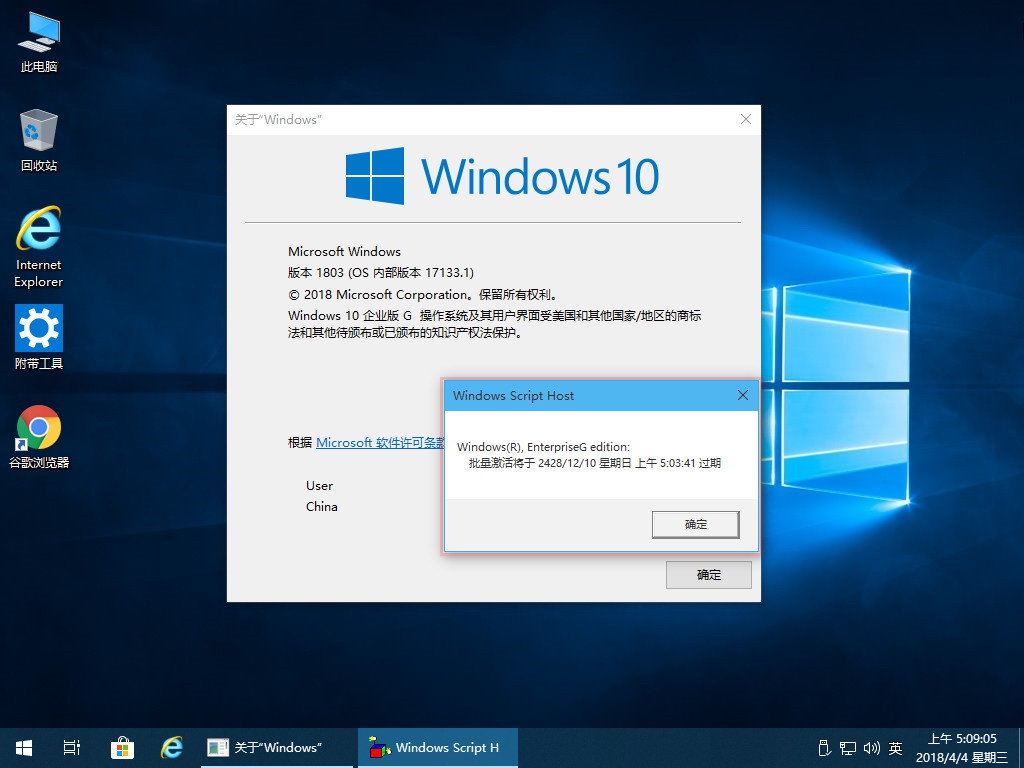Open the Microsoft 软件许可条款 link
1024x768 pixels.
tap(380, 443)
